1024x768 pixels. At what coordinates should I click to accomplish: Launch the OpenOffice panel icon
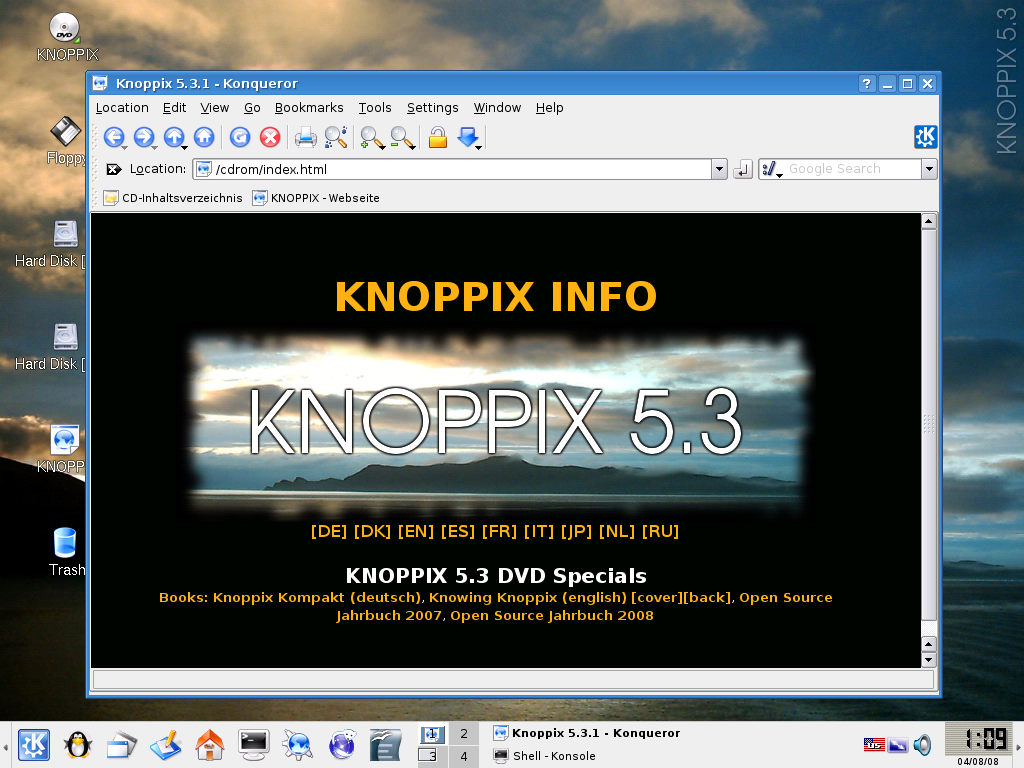pos(385,744)
